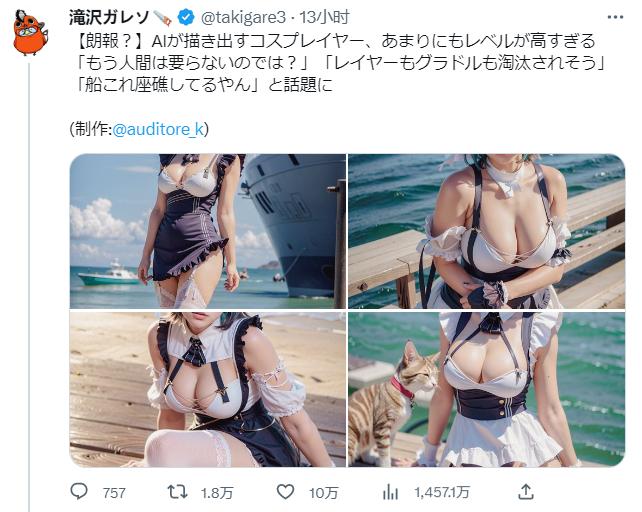Click the 滝沢ガレソ display name
The image size is (642, 512).
click(110, 18)
